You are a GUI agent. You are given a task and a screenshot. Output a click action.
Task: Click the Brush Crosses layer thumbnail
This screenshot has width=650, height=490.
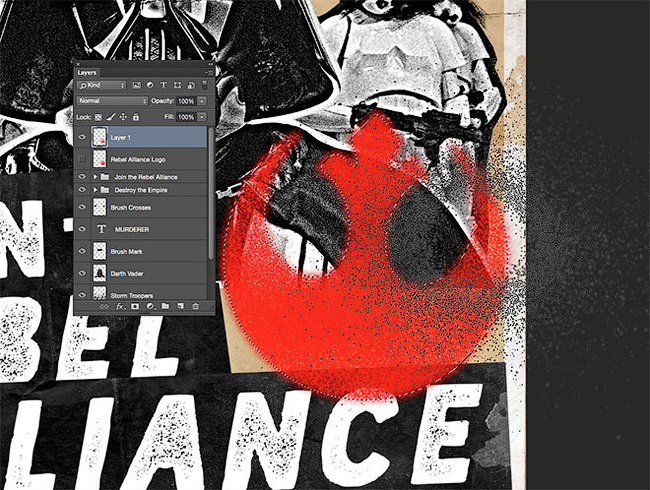click(x=99, y=207)
